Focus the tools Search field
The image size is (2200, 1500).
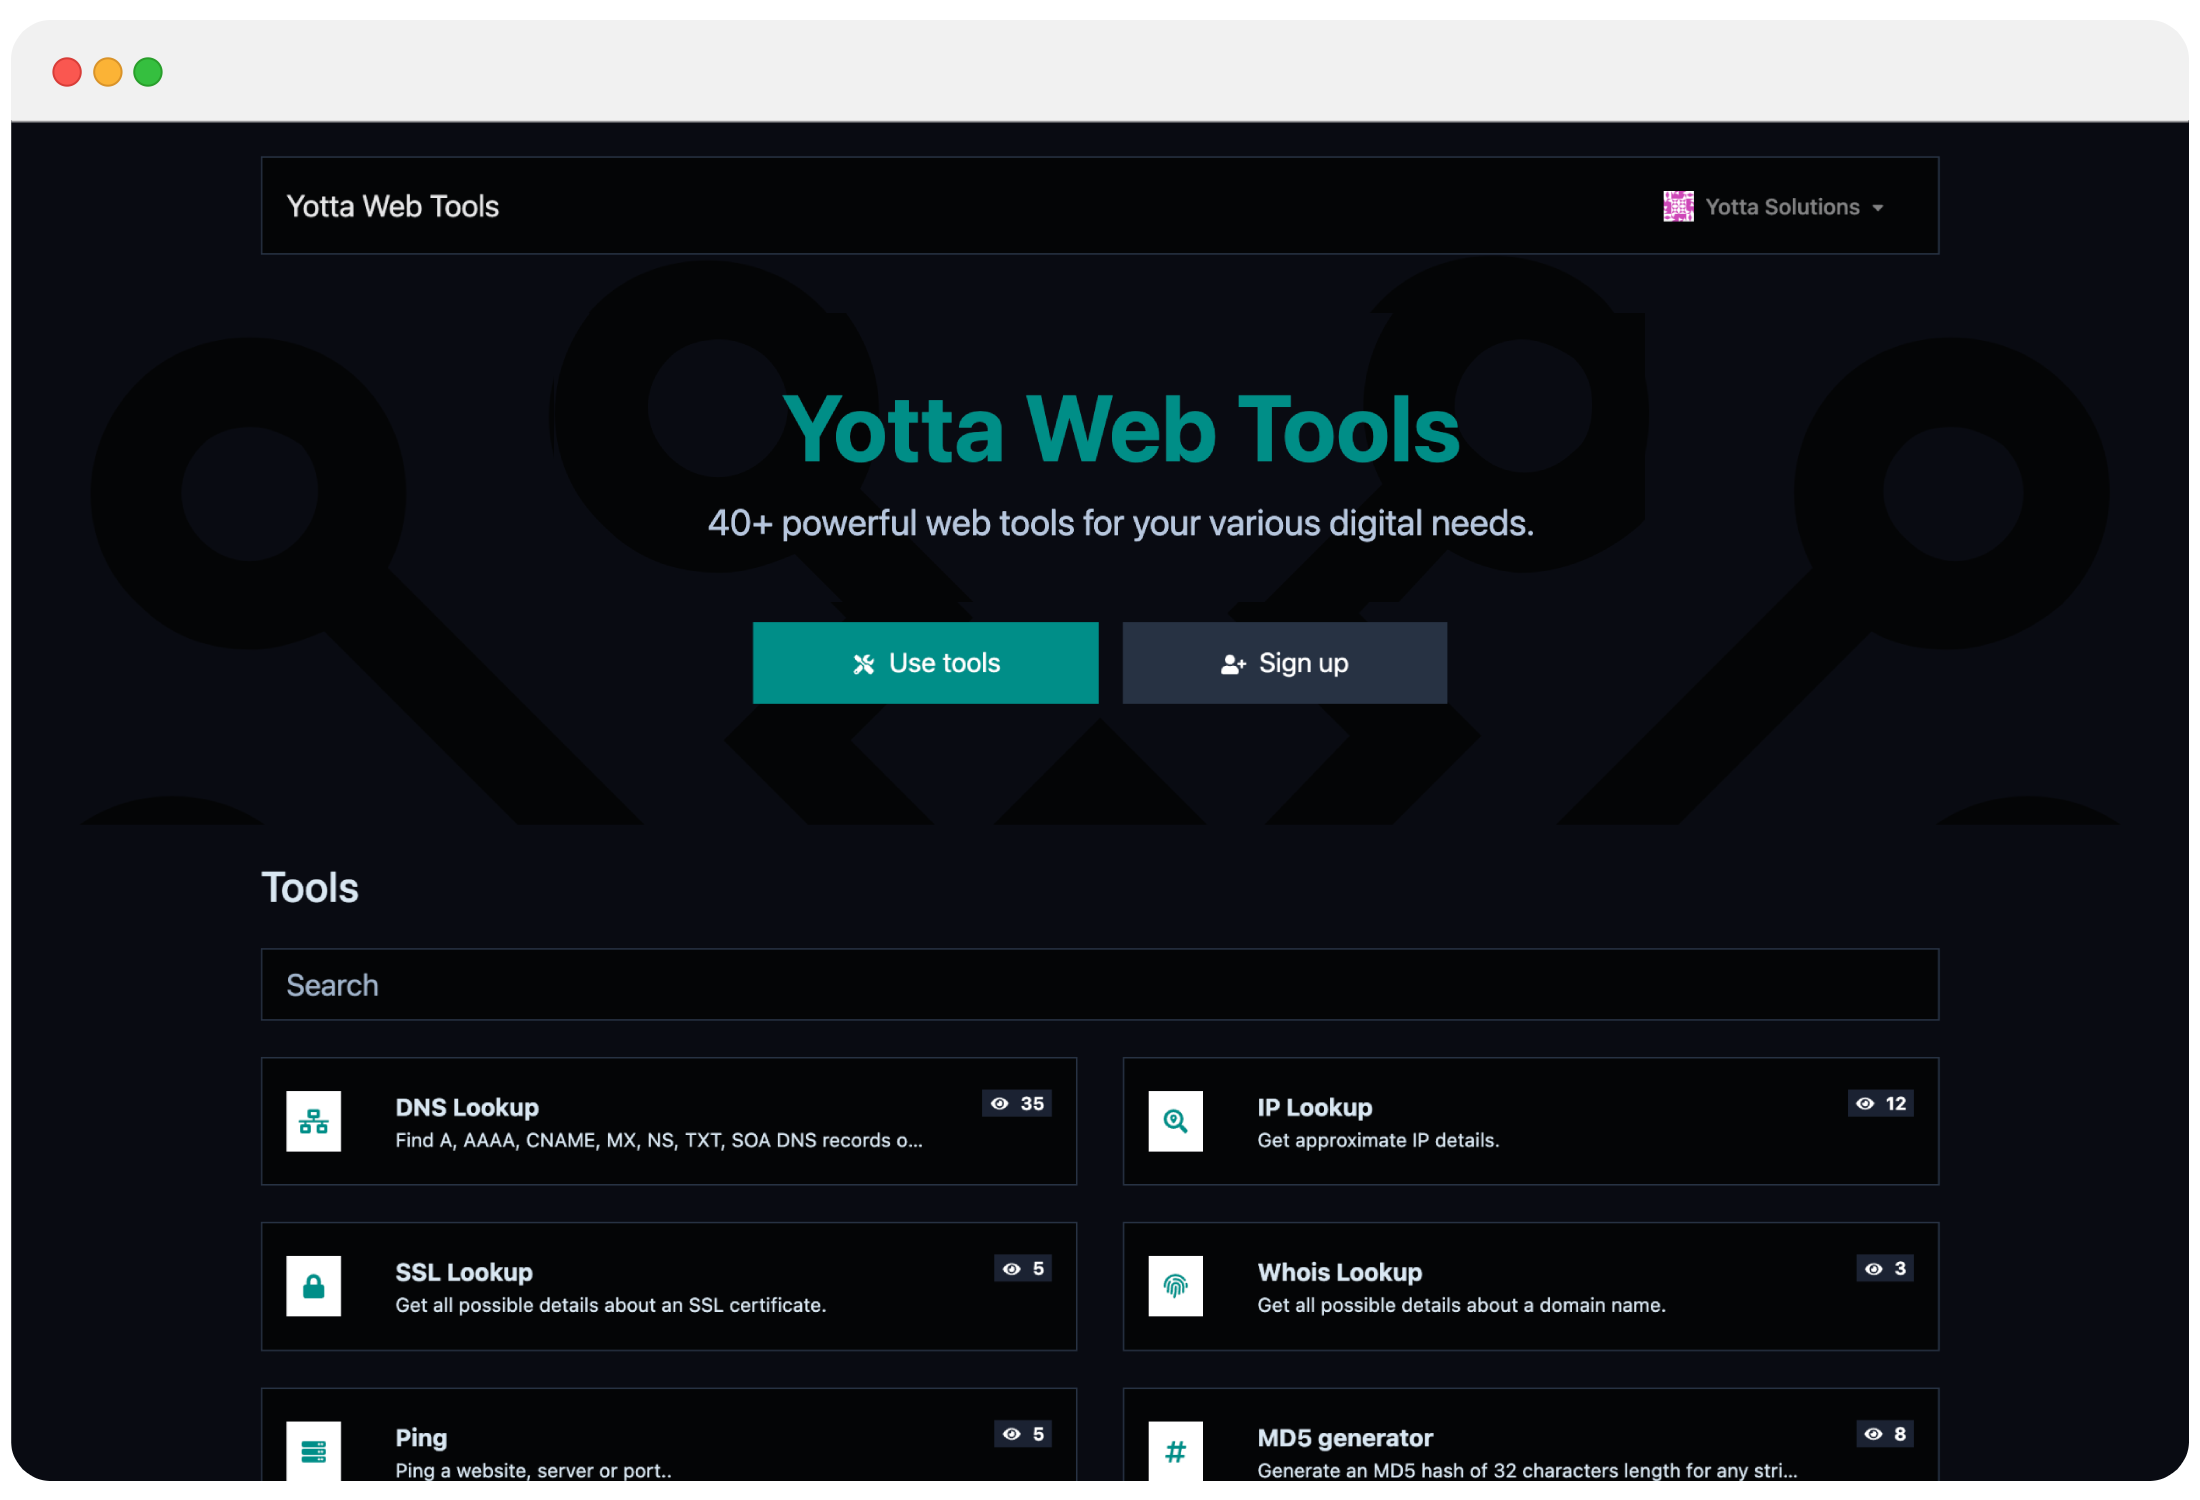[x=1099, y=985]
